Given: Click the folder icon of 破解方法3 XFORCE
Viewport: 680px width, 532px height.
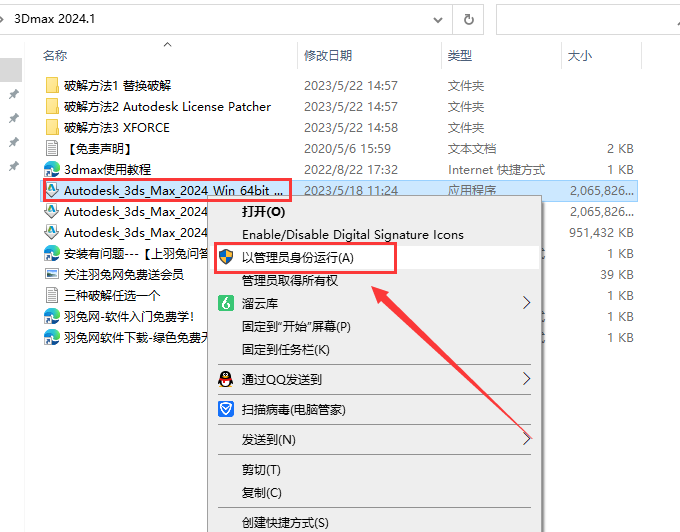Looking at the screenshot, I should coord(52,127).
